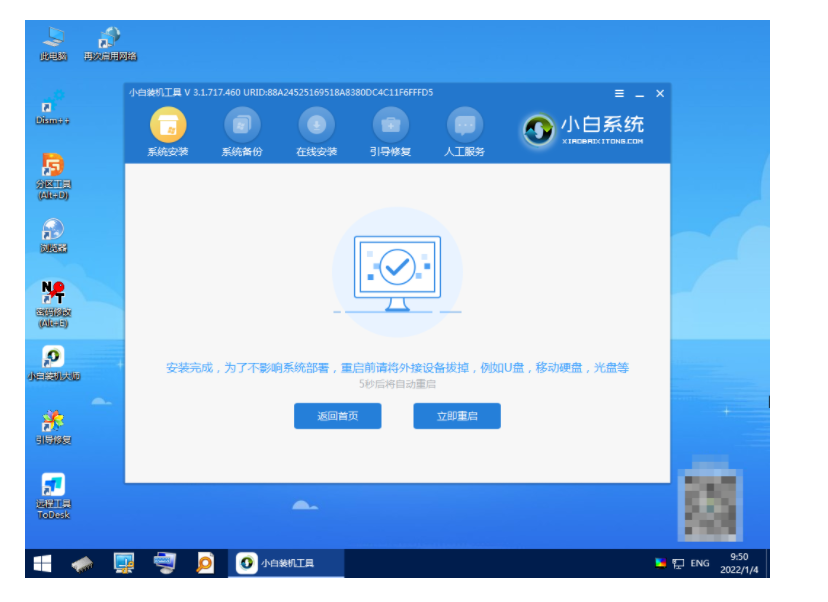The width and height of the screenshot is (828, 602).
Task: Select the 在线安装 online install icon
Action: point(316,126)
